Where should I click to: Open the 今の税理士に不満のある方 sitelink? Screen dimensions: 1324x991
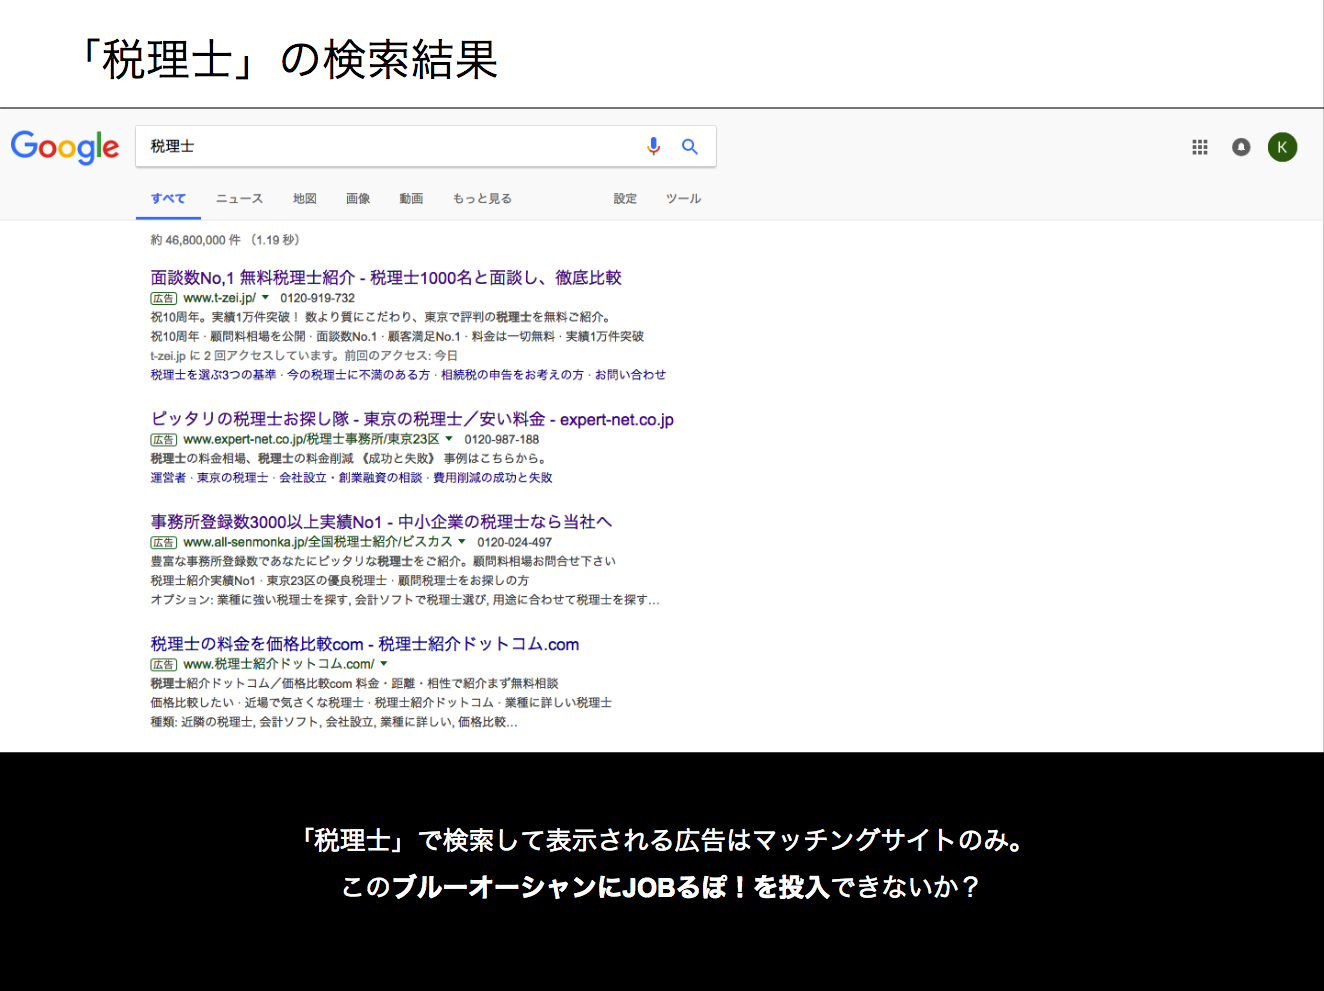[358, 375]
